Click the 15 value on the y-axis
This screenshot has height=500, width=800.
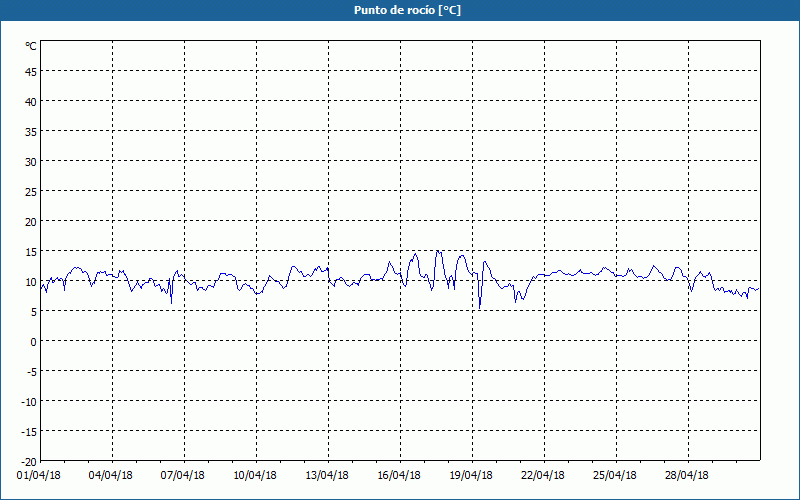(31, 252)
